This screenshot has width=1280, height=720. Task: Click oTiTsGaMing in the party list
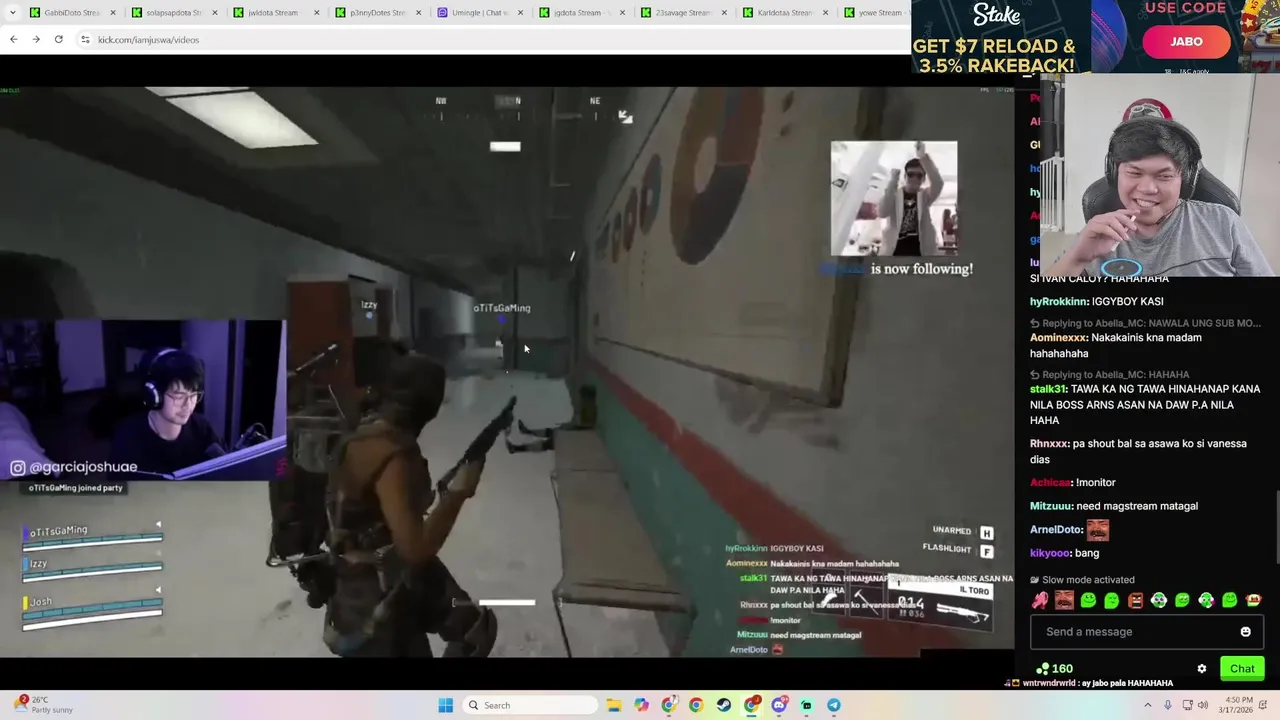58,531
